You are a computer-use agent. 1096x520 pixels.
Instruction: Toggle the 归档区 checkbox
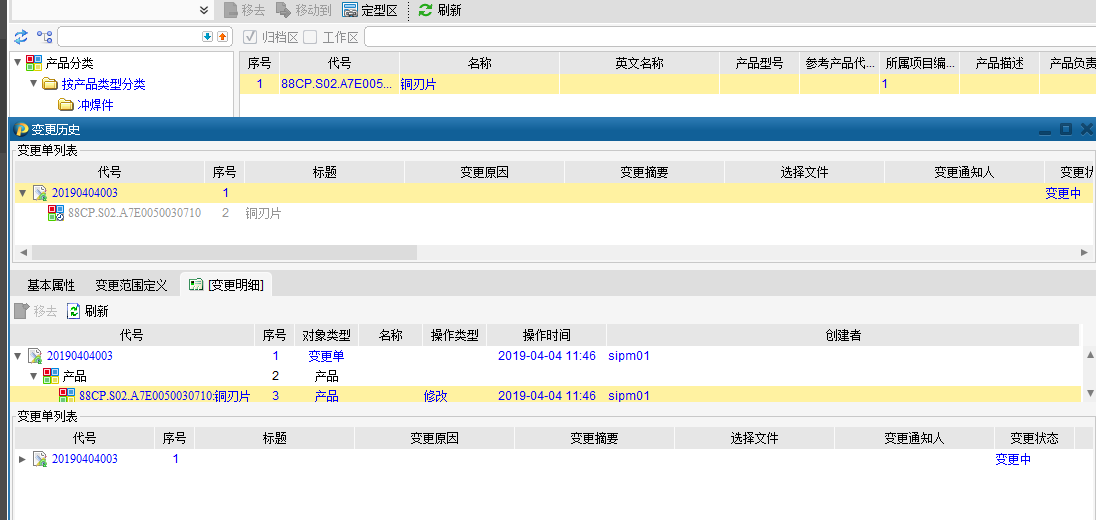pos(250,36)
